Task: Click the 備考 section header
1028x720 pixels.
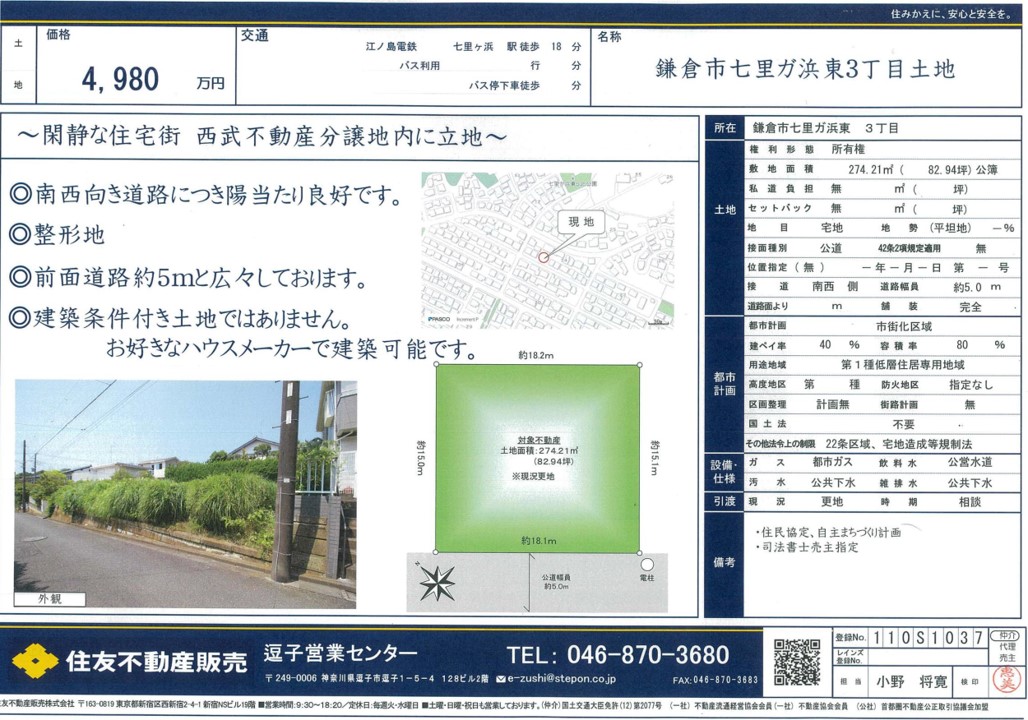Action: (x=724, y=563)
